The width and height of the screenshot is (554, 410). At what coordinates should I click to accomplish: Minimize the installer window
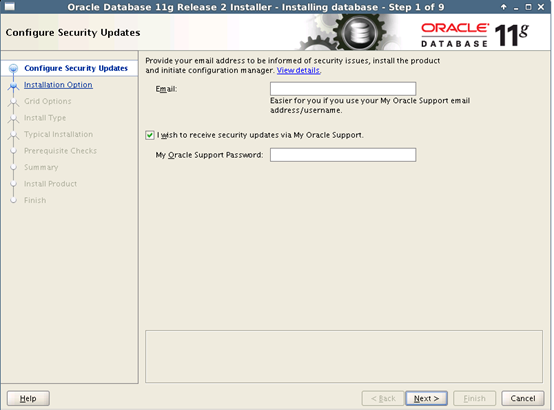516,7
